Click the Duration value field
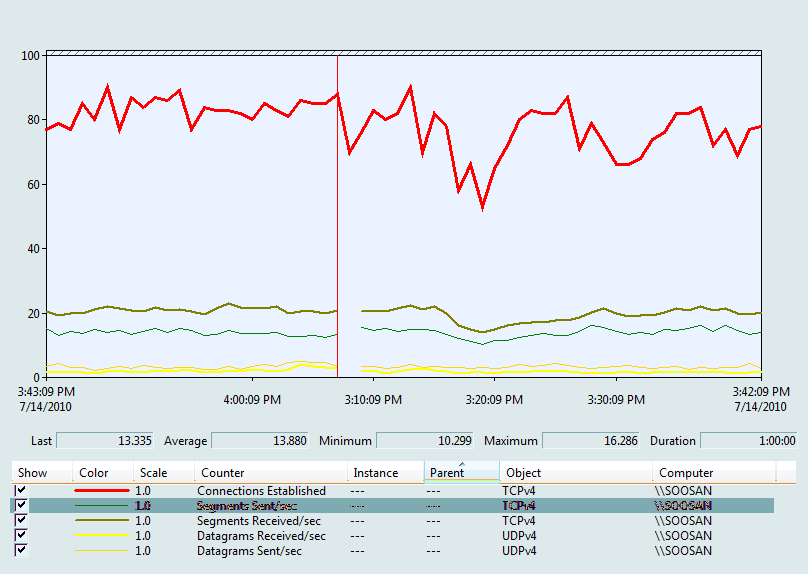This screenshot has height=574, width=808. [748, 441]
